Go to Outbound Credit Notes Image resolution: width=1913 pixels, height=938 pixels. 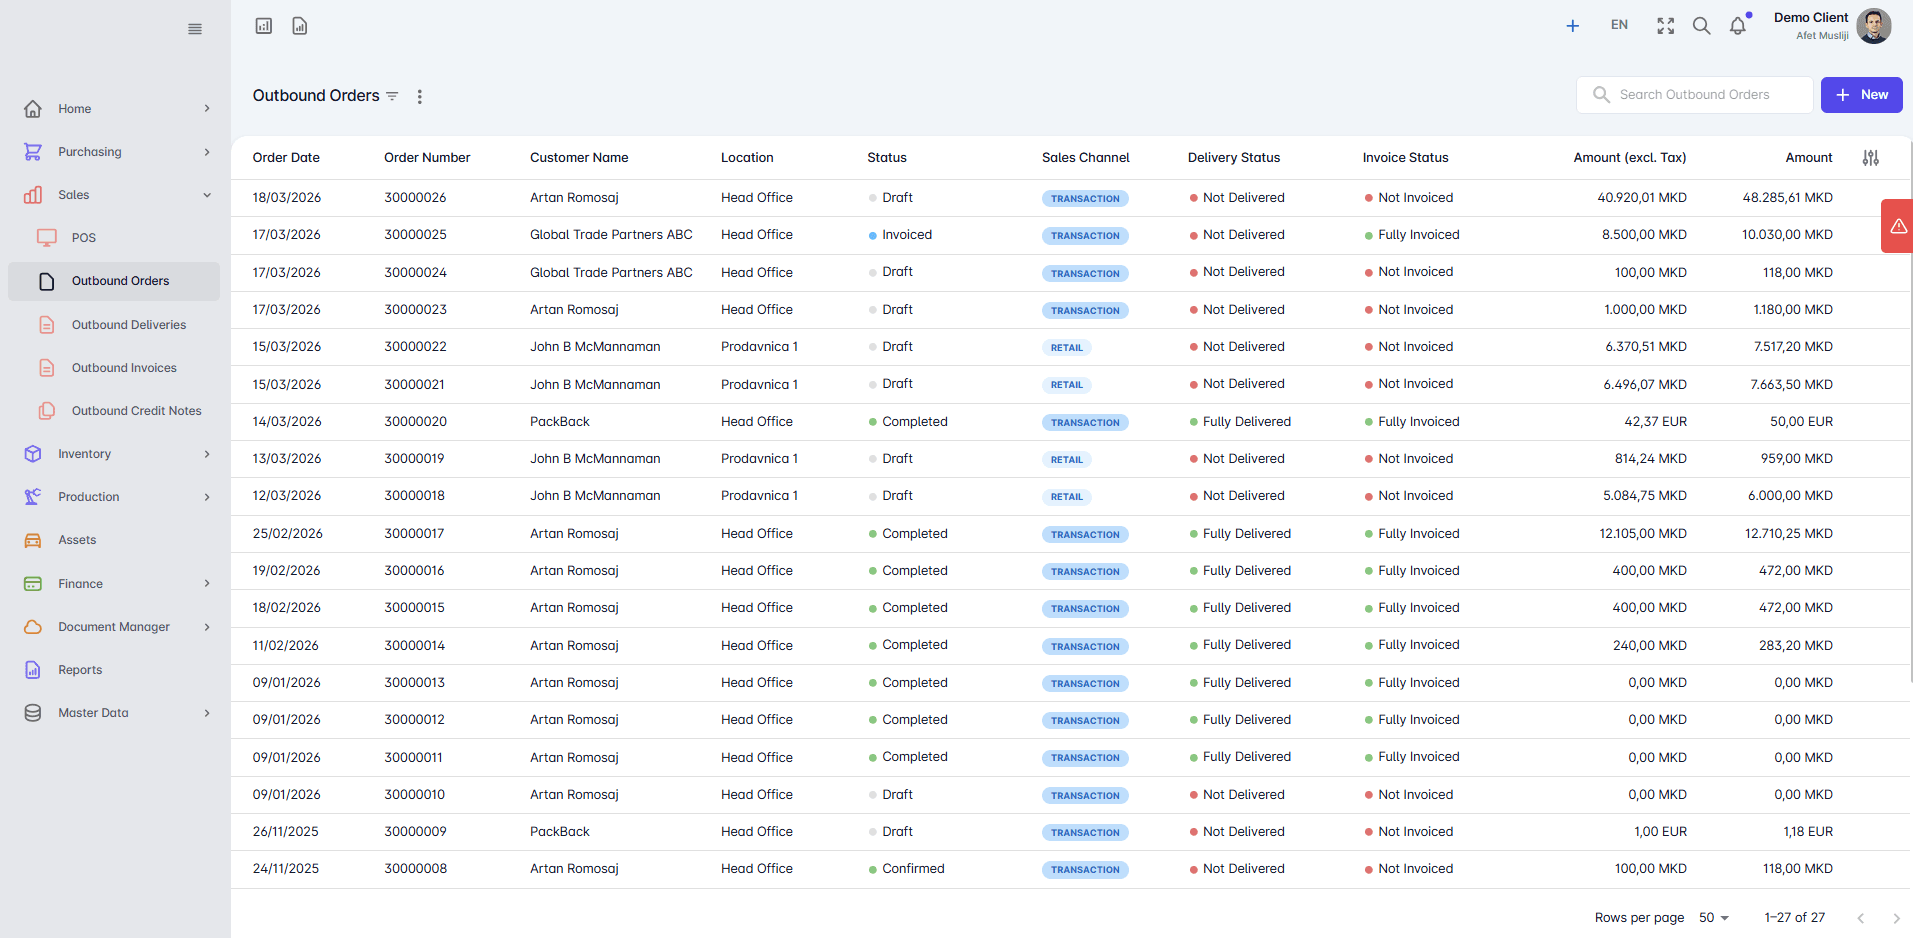coord(137,411)
